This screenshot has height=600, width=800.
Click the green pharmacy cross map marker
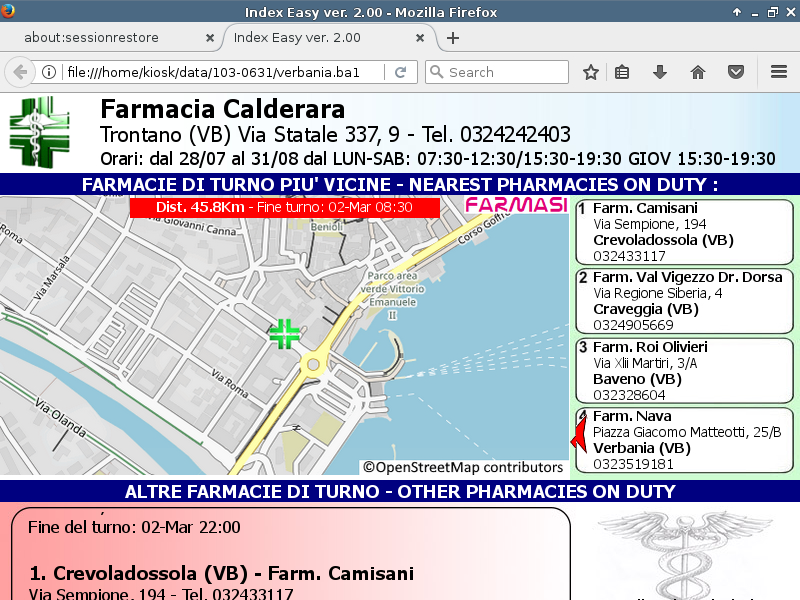pos(285,334)
